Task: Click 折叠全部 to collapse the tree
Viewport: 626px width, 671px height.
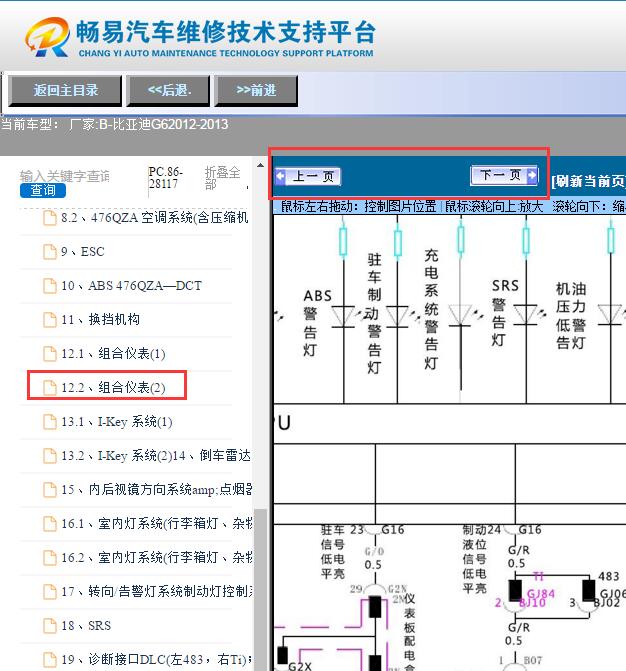Action: (x=223, y=178)
